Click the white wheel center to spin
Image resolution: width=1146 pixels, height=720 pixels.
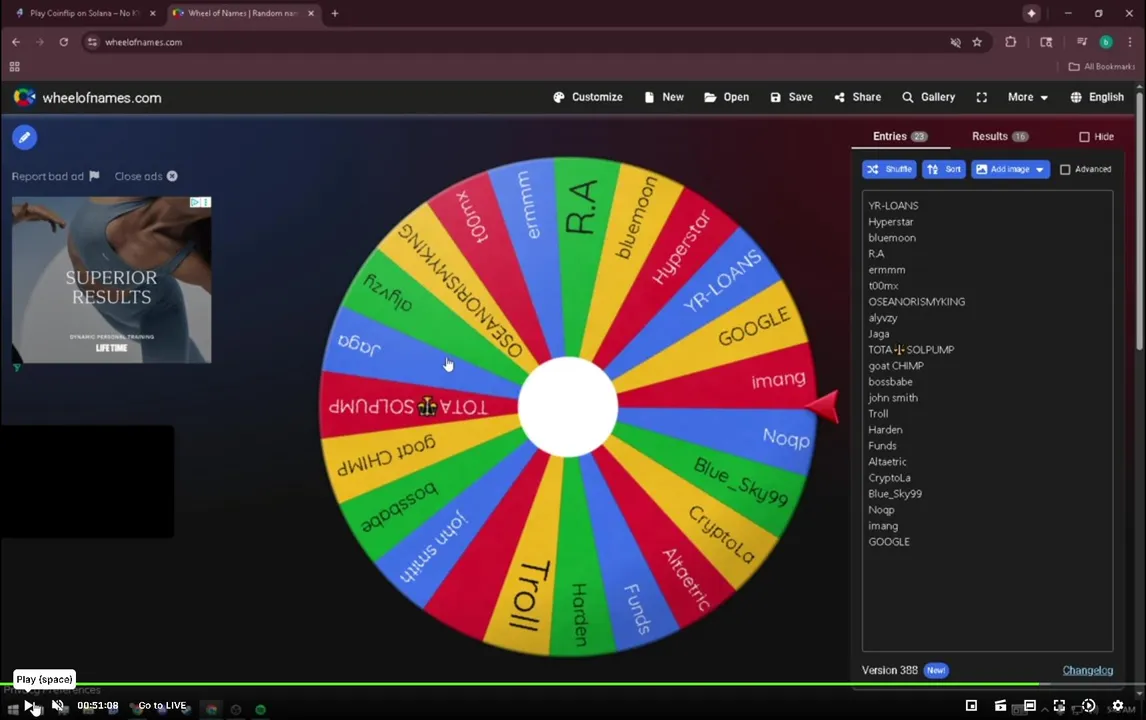pos(568,407)
